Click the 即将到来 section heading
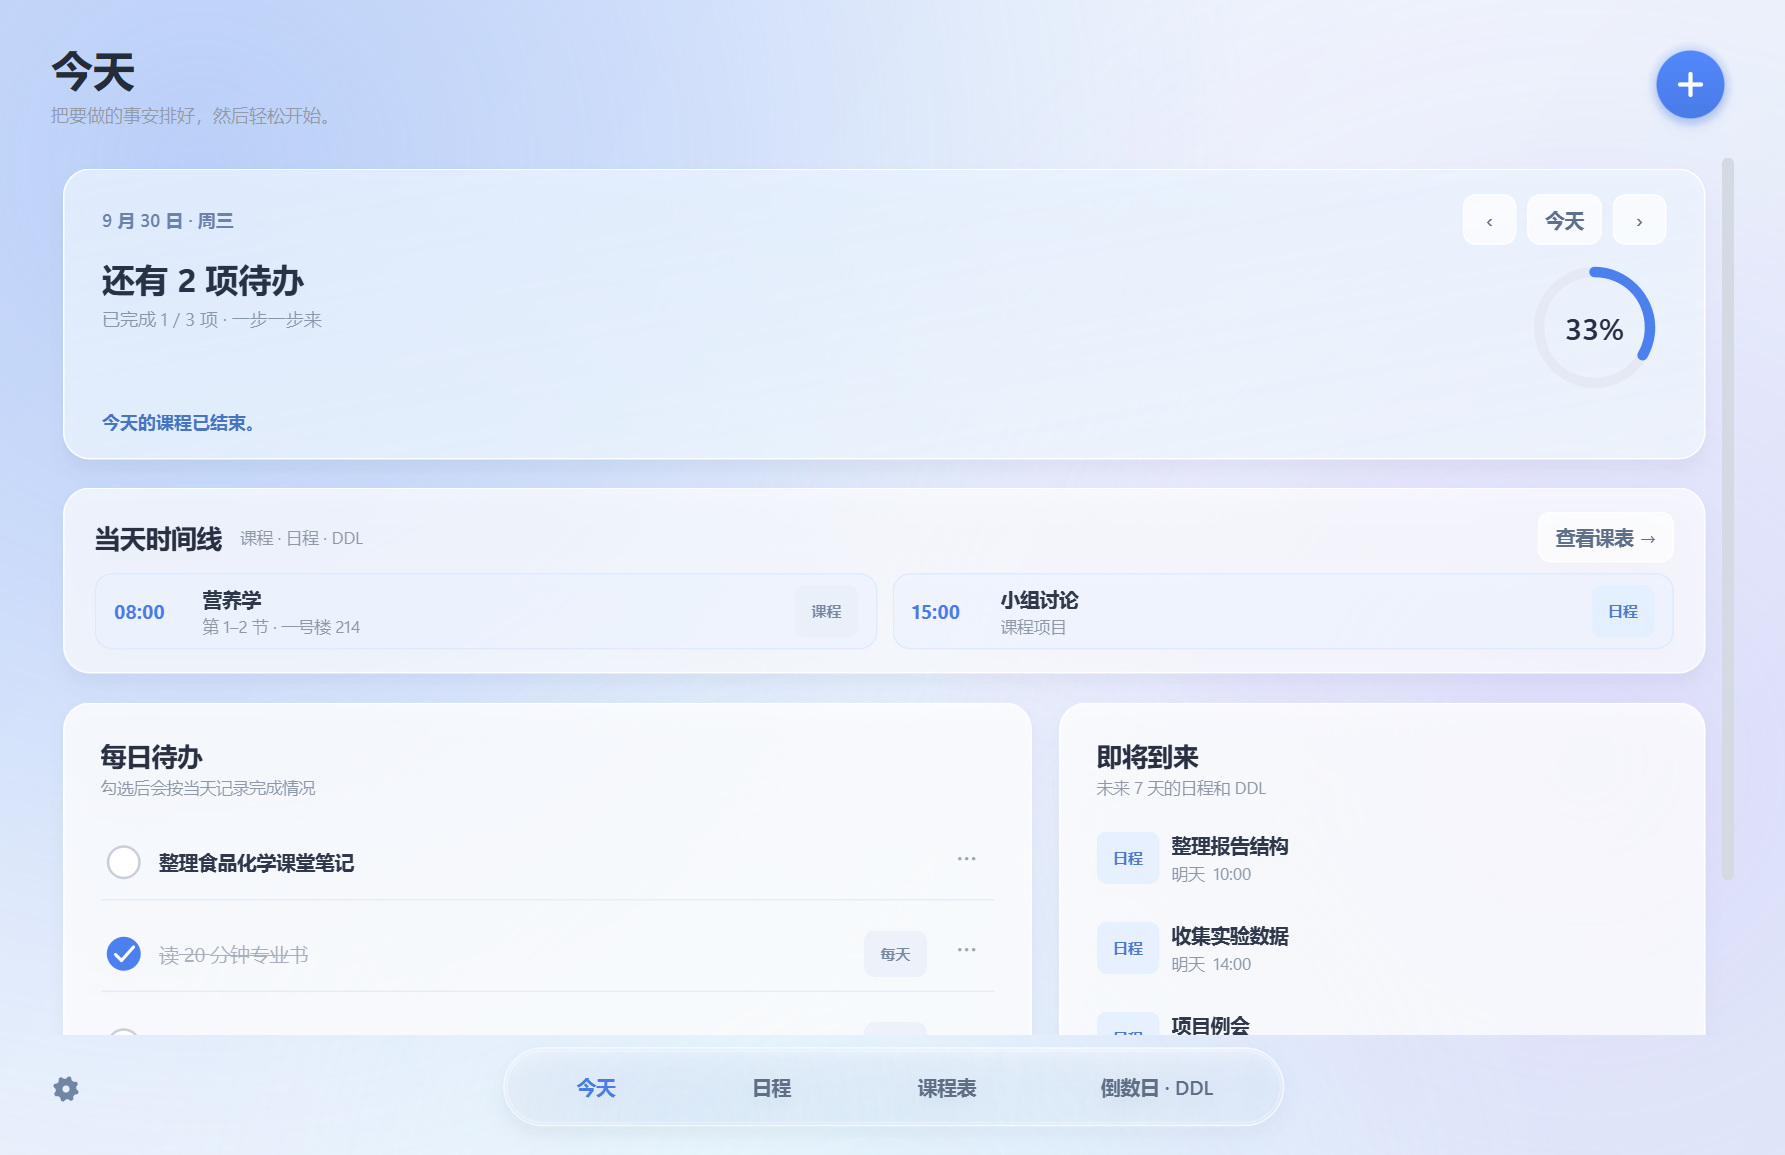This screenshot has height=1155, width=1785. coord(1147,757)
